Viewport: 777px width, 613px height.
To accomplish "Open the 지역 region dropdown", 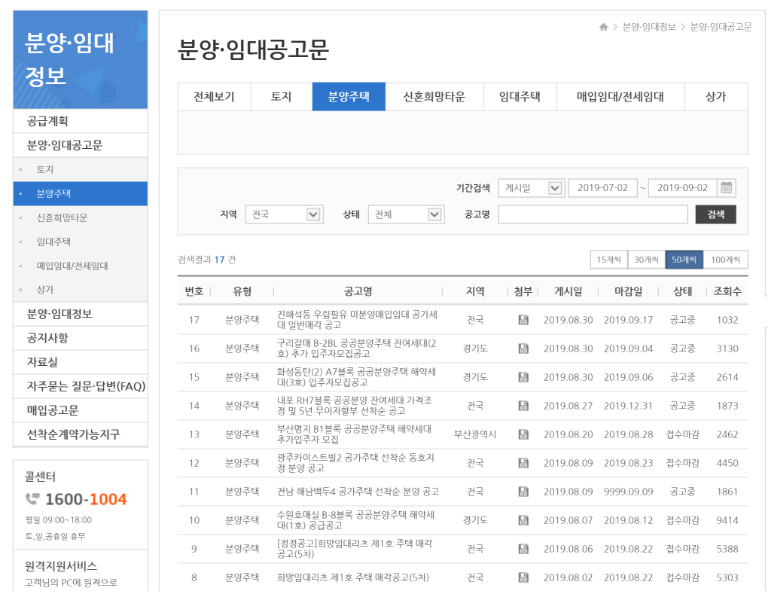I will click(284, 214).
